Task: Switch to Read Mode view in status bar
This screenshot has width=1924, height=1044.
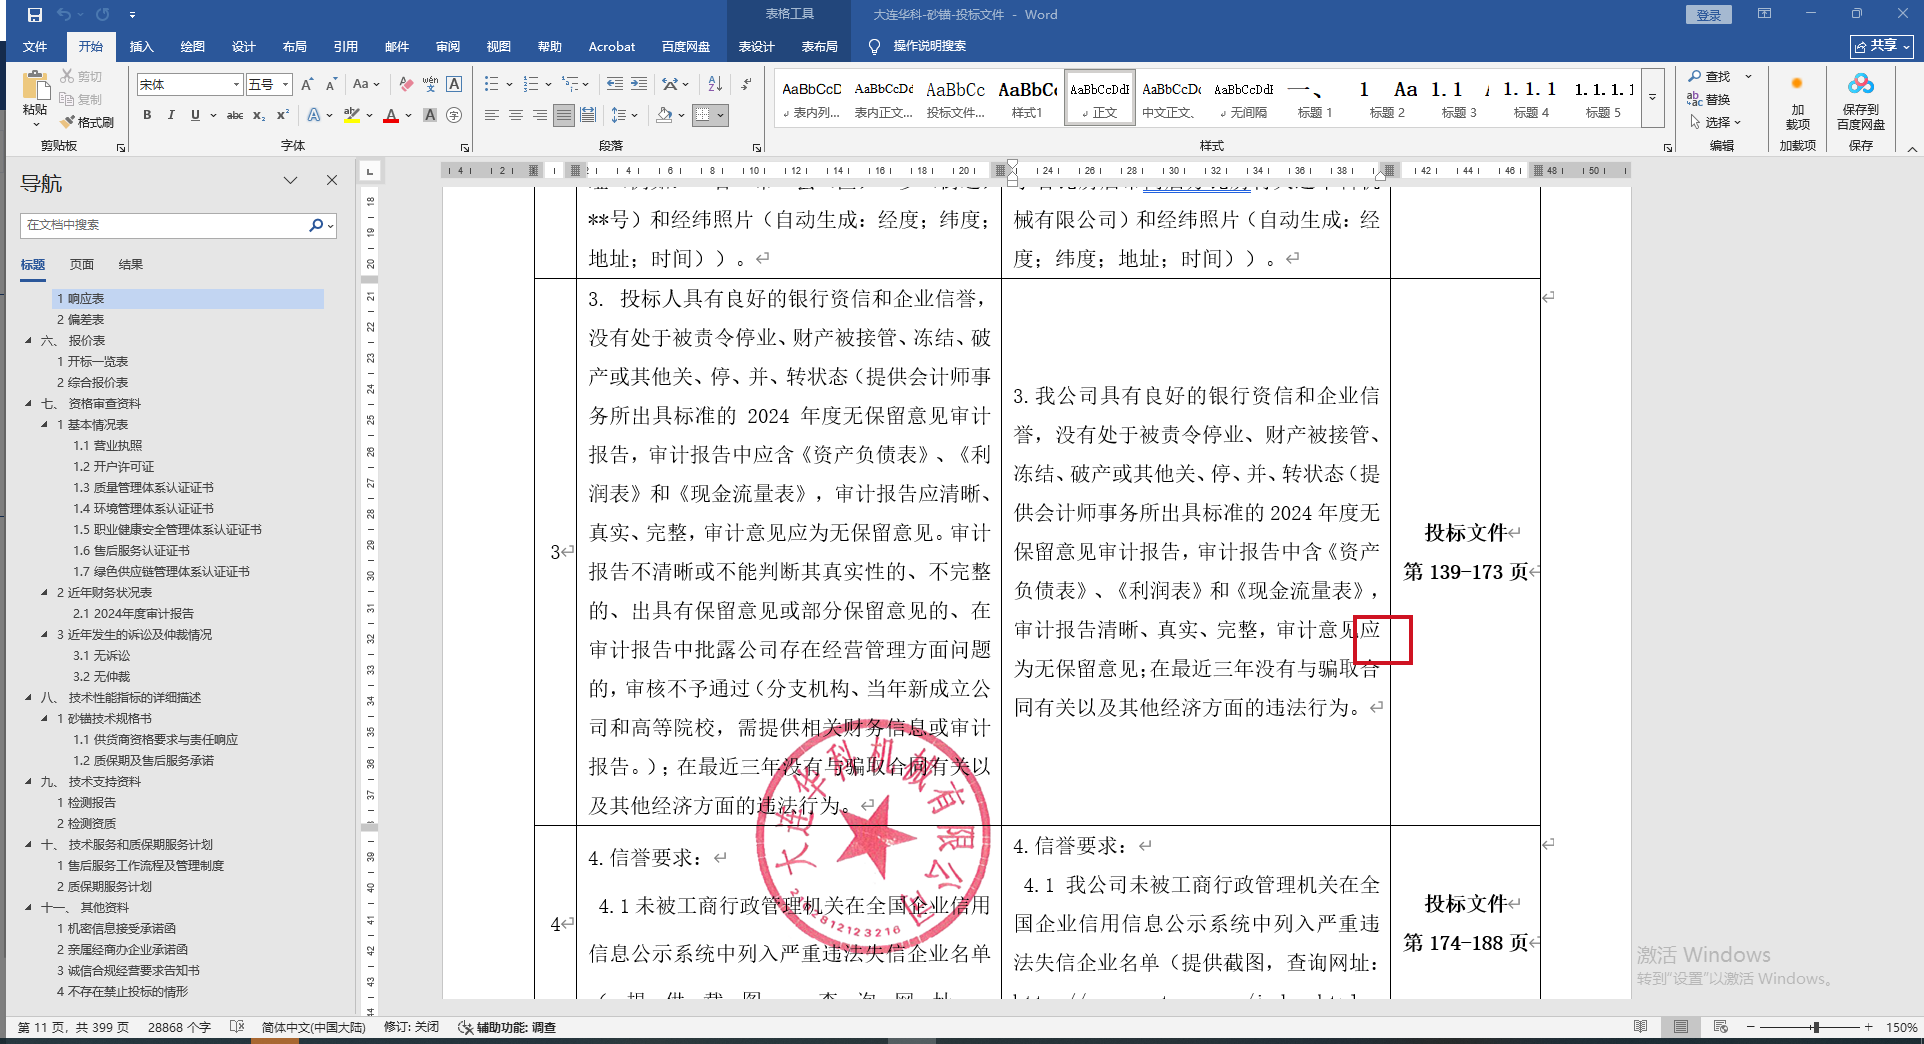Action: point(1640,1027)
